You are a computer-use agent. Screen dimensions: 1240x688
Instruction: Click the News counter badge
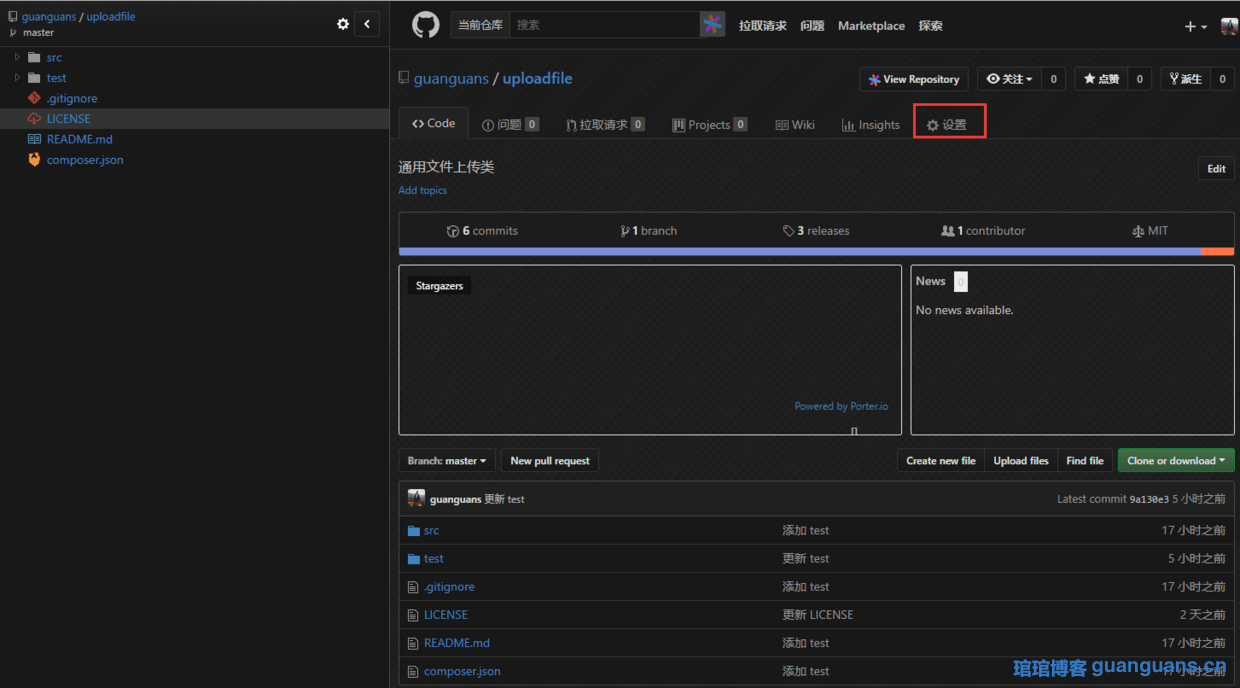[961, 282]
